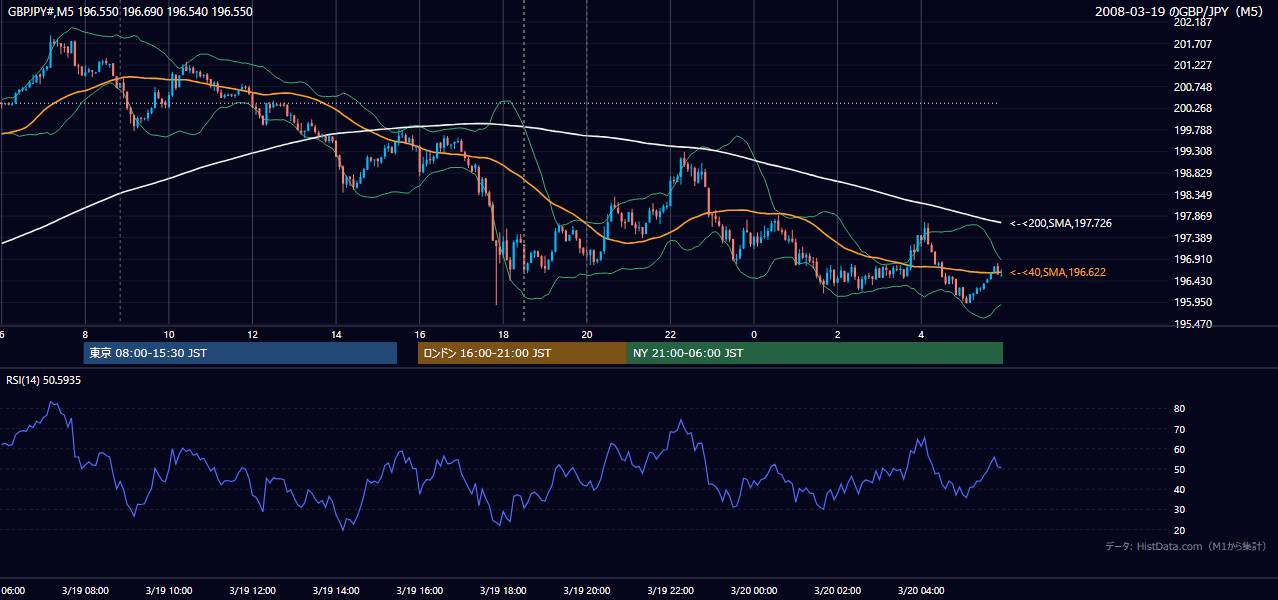
Task: Click price axis value 196.910
Action: 1192,259
